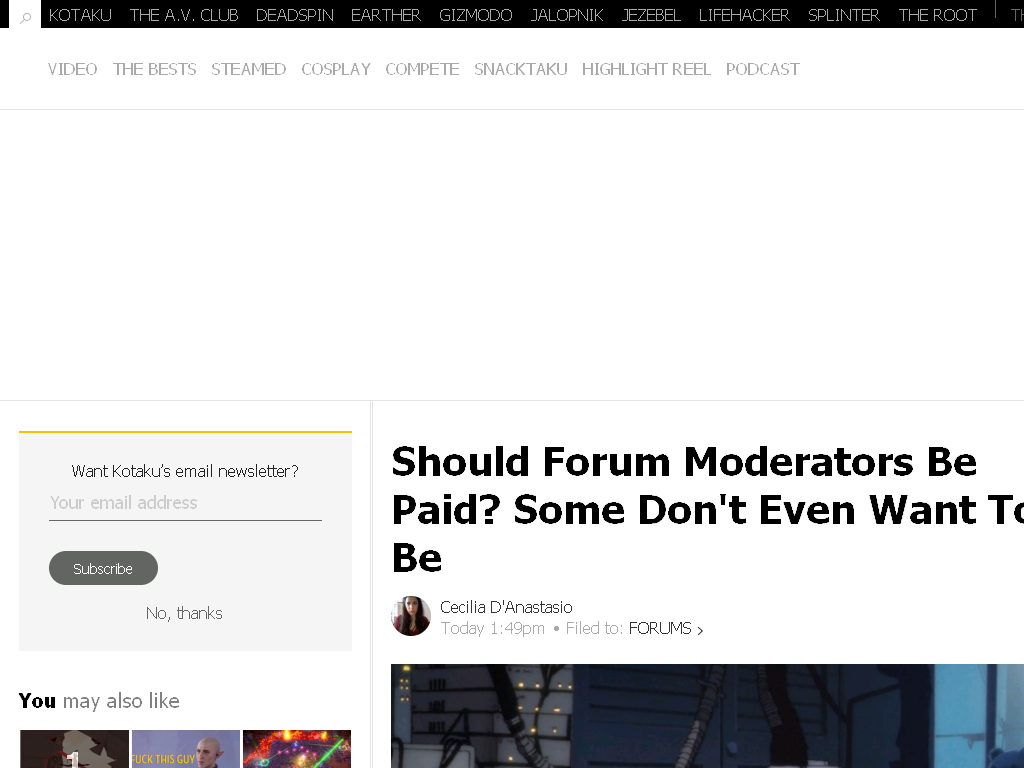Image resolution: width=1024 pixels, height=768 pixels.
Task: Open the search magnifier icon
Action: [25, 18]
